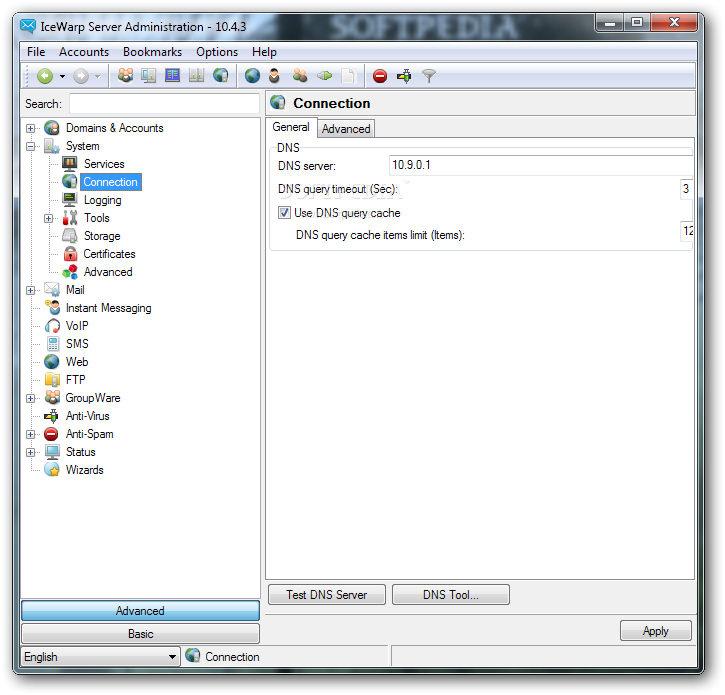Open the File menu
Image resolution: width=725 pixels, height=695 pixels.
point(36,52)
